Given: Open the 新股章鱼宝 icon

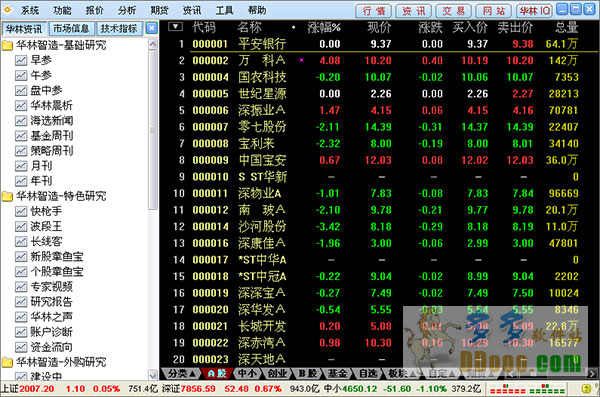Looking at the screenshot, I should [21, 256].
